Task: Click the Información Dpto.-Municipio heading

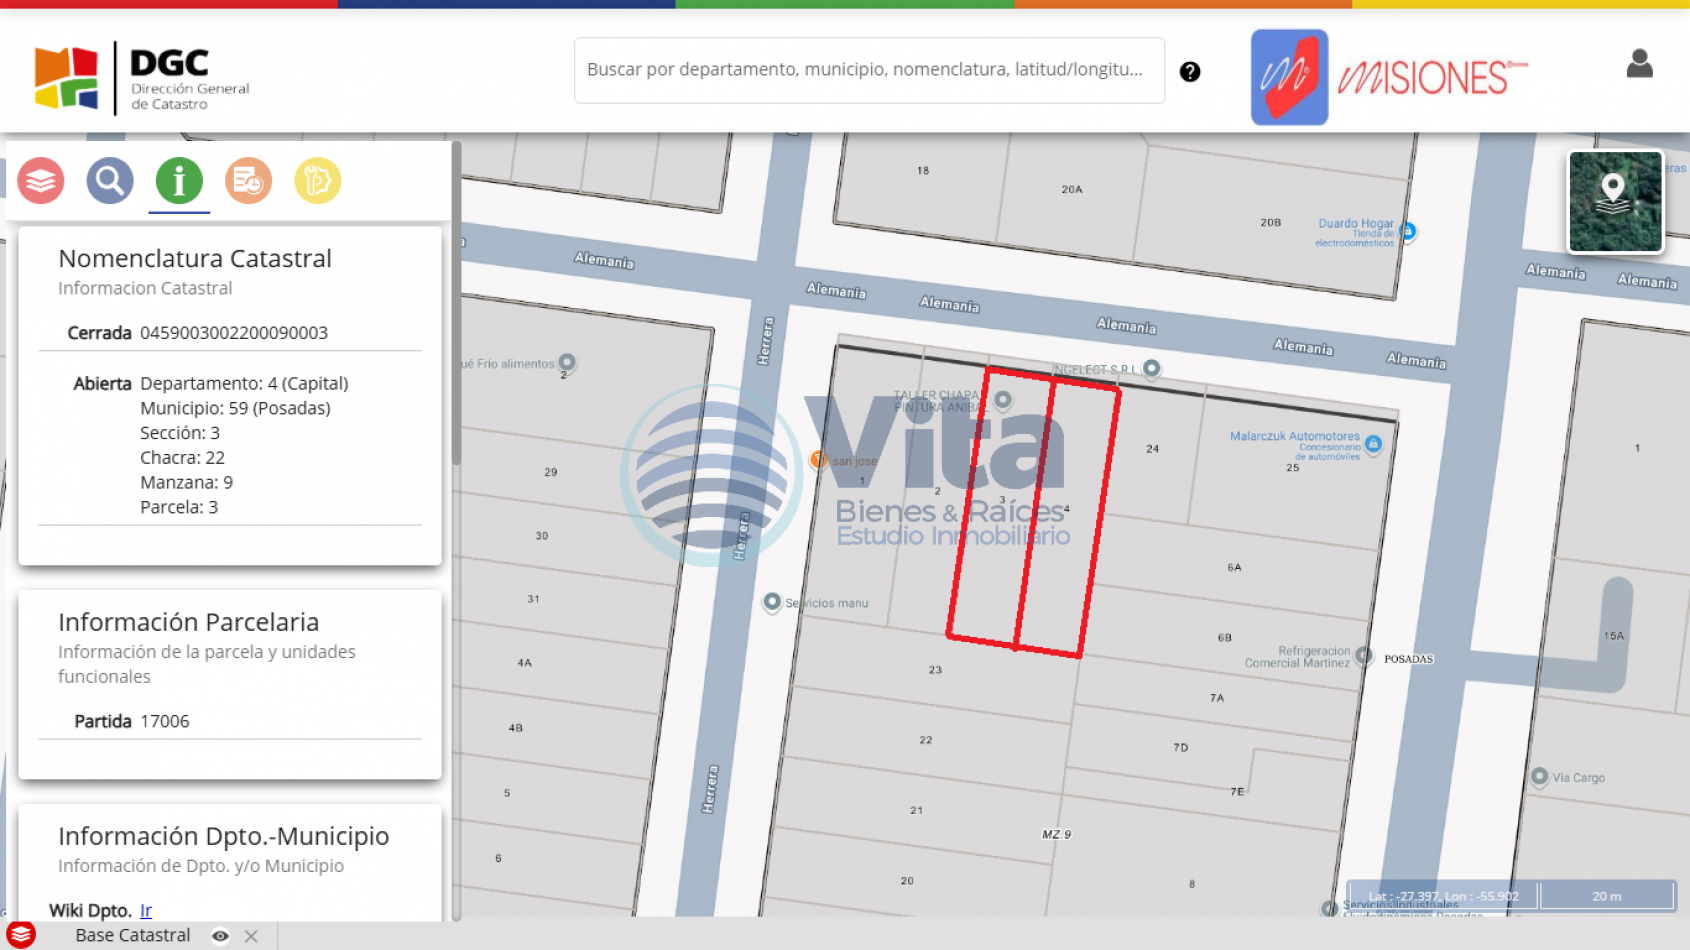Action: [224, 836]
